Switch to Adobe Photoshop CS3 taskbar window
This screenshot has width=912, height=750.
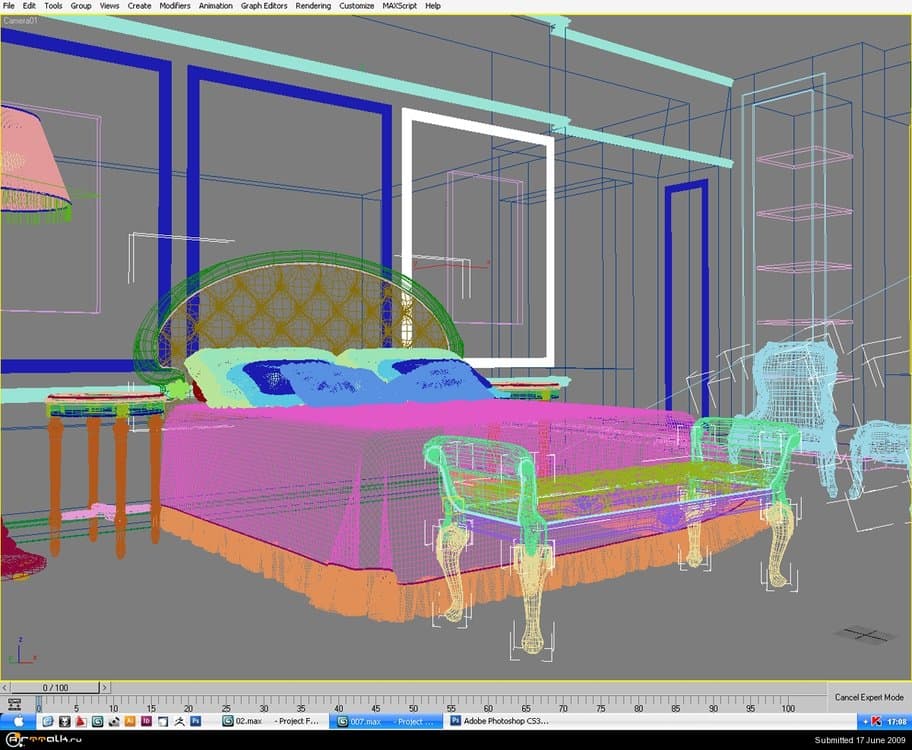click(x=498, y=720)
